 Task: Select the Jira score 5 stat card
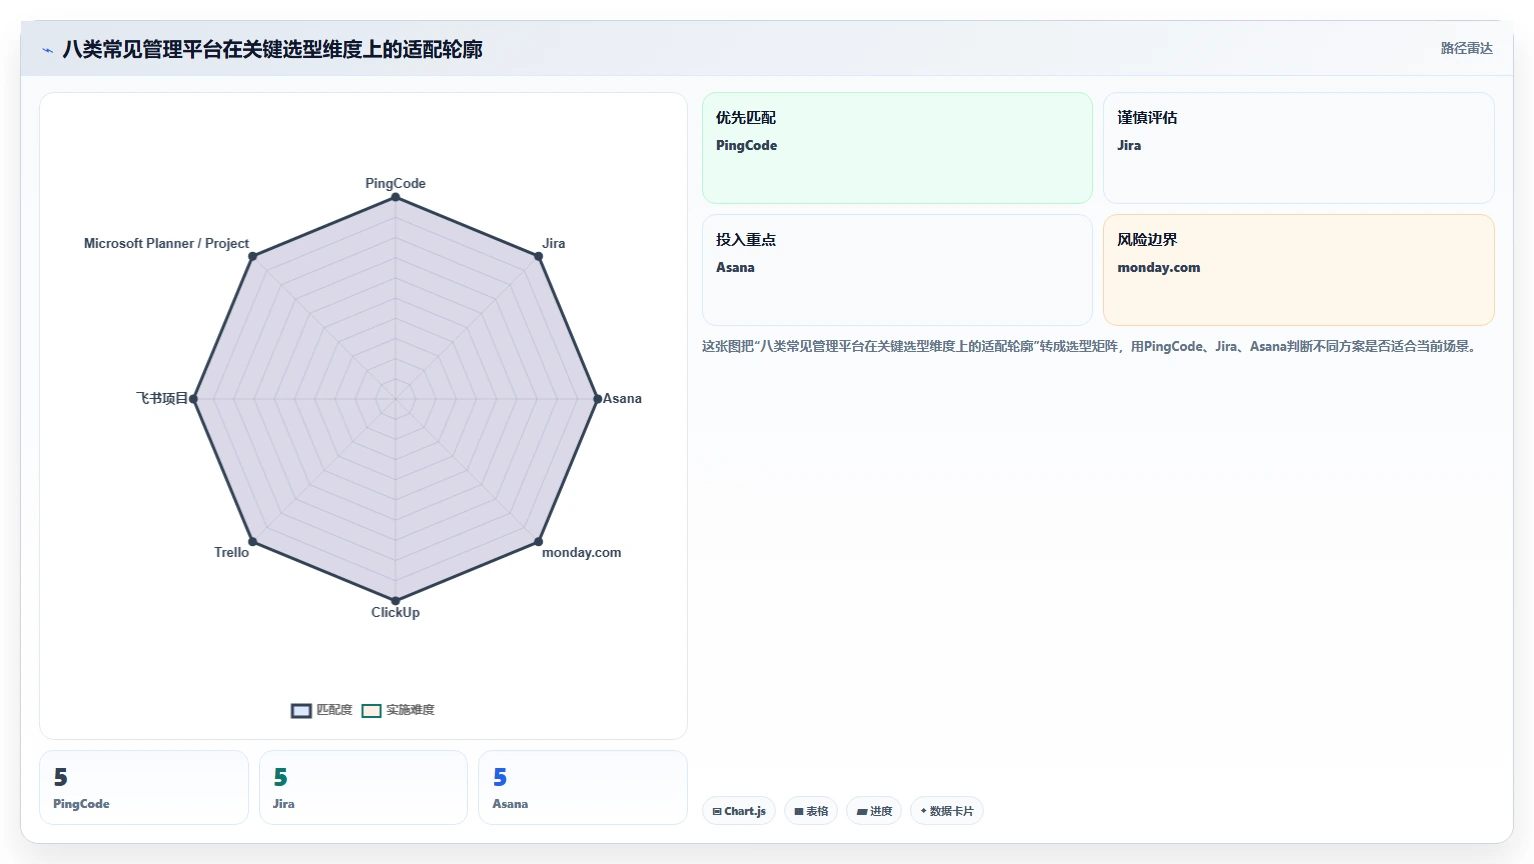[x=363, y=788]
